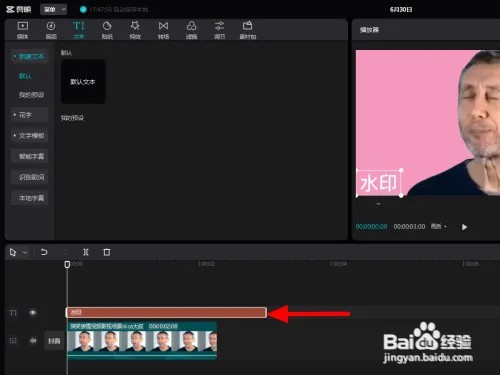Open the 素材包 material pack tab
Image resolution: width=500 pixels, height=375 pixels.
(248, 30)
